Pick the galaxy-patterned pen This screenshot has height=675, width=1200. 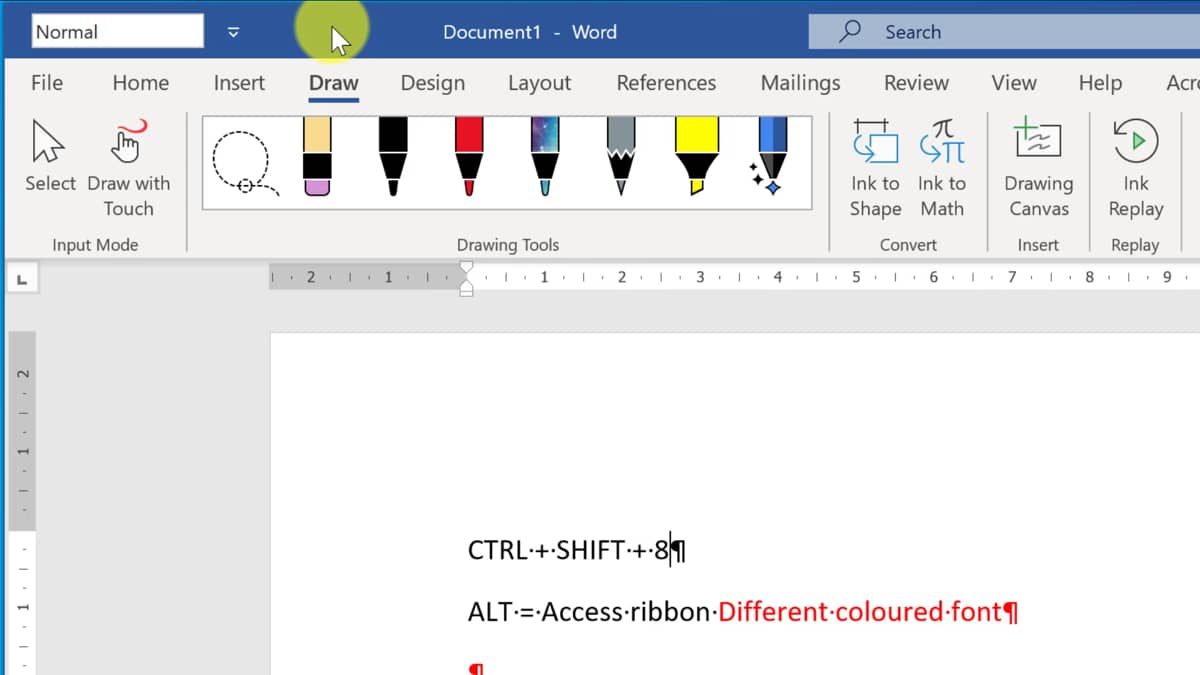click(545, 157)
